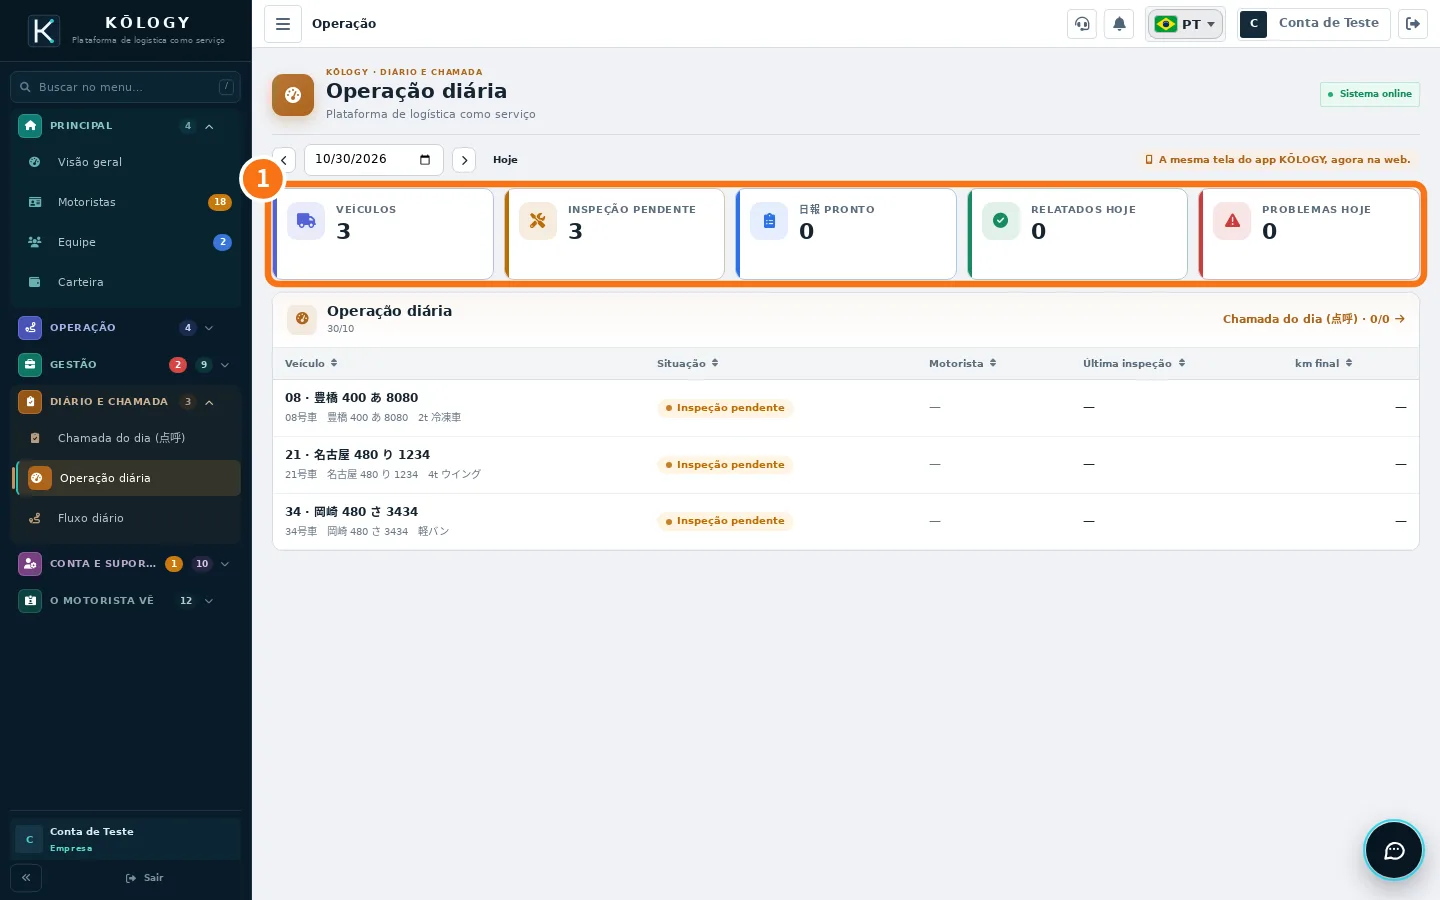Click the logout arrow icon in header

point(1413,24)
